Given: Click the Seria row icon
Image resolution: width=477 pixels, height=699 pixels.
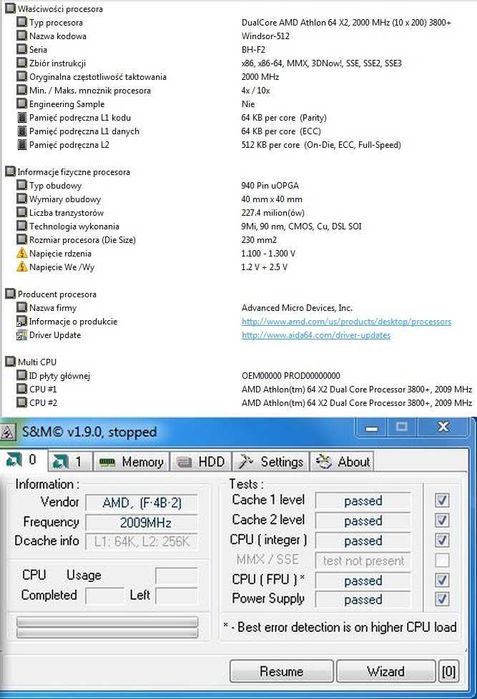Looking at the screenshot, I should click(21, 49).
